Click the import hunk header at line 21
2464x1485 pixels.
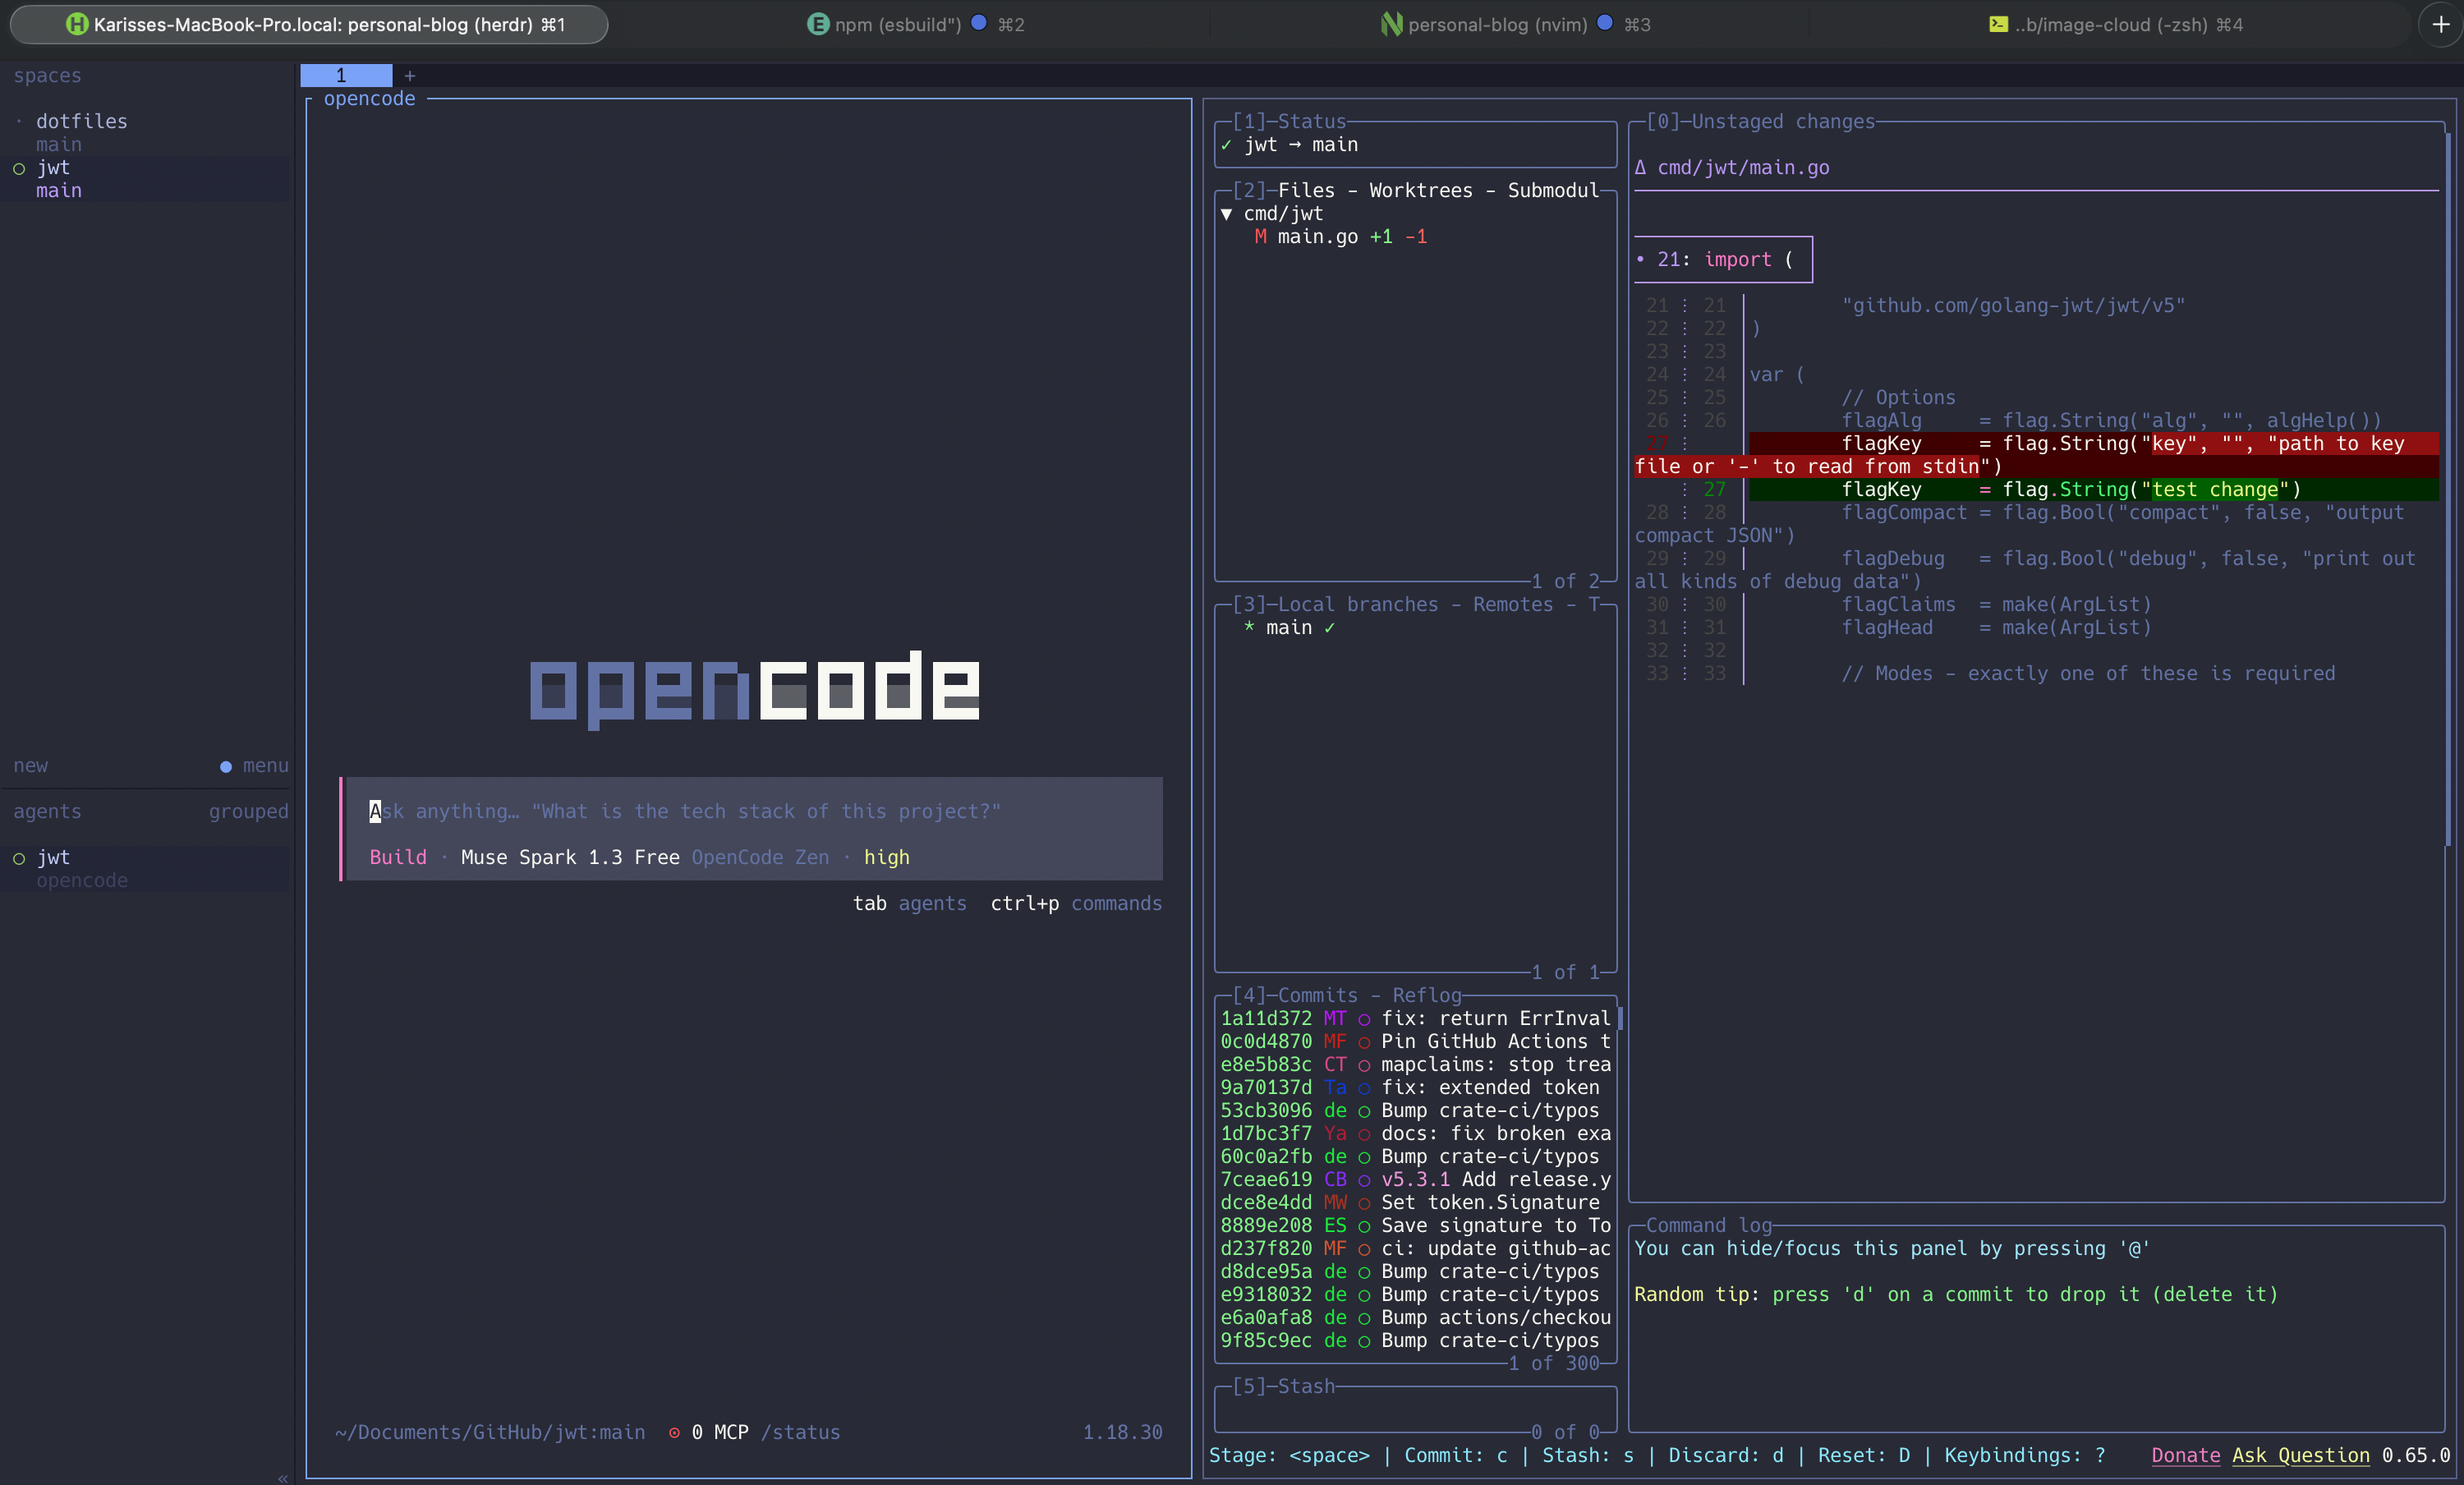click(1723, 260)
